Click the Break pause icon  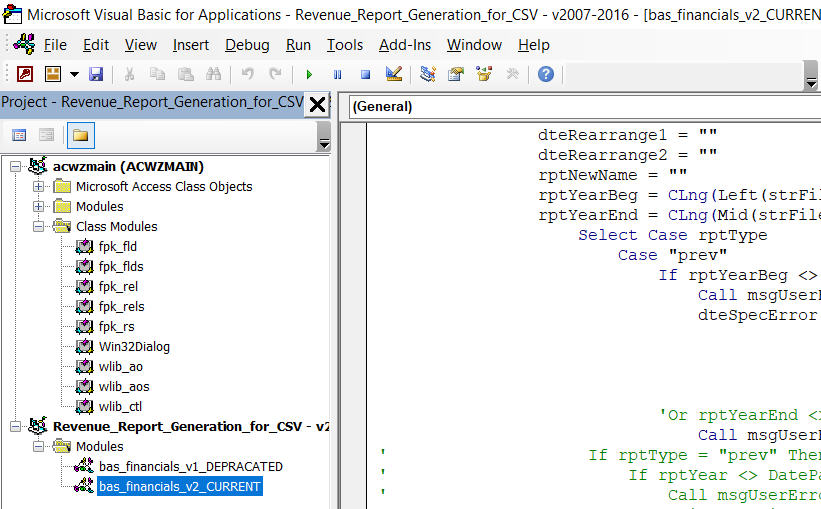338,74
